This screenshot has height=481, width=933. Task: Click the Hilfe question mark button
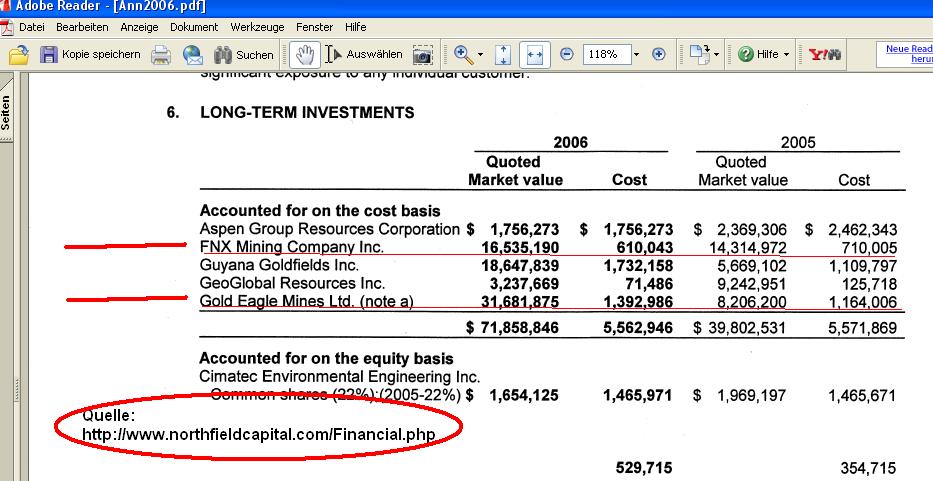[x=757, y=54]
